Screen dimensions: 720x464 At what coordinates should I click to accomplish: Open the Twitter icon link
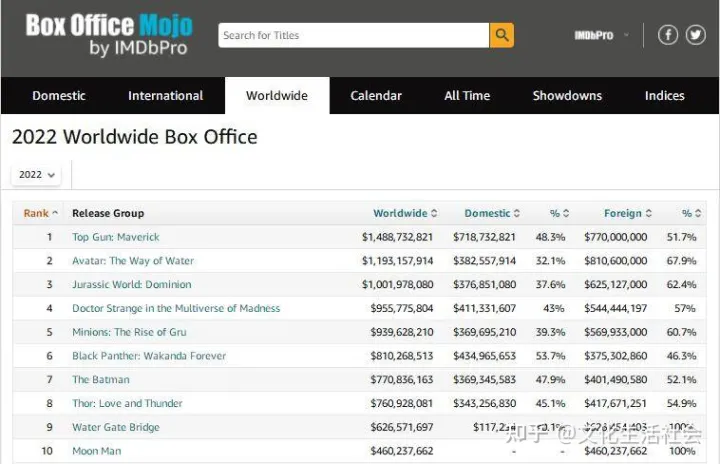coord(695,35)
